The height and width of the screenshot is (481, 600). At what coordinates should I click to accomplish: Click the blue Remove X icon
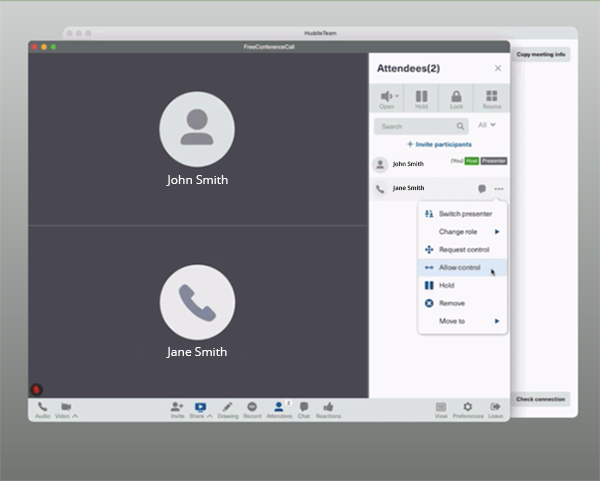pos(429,303)
